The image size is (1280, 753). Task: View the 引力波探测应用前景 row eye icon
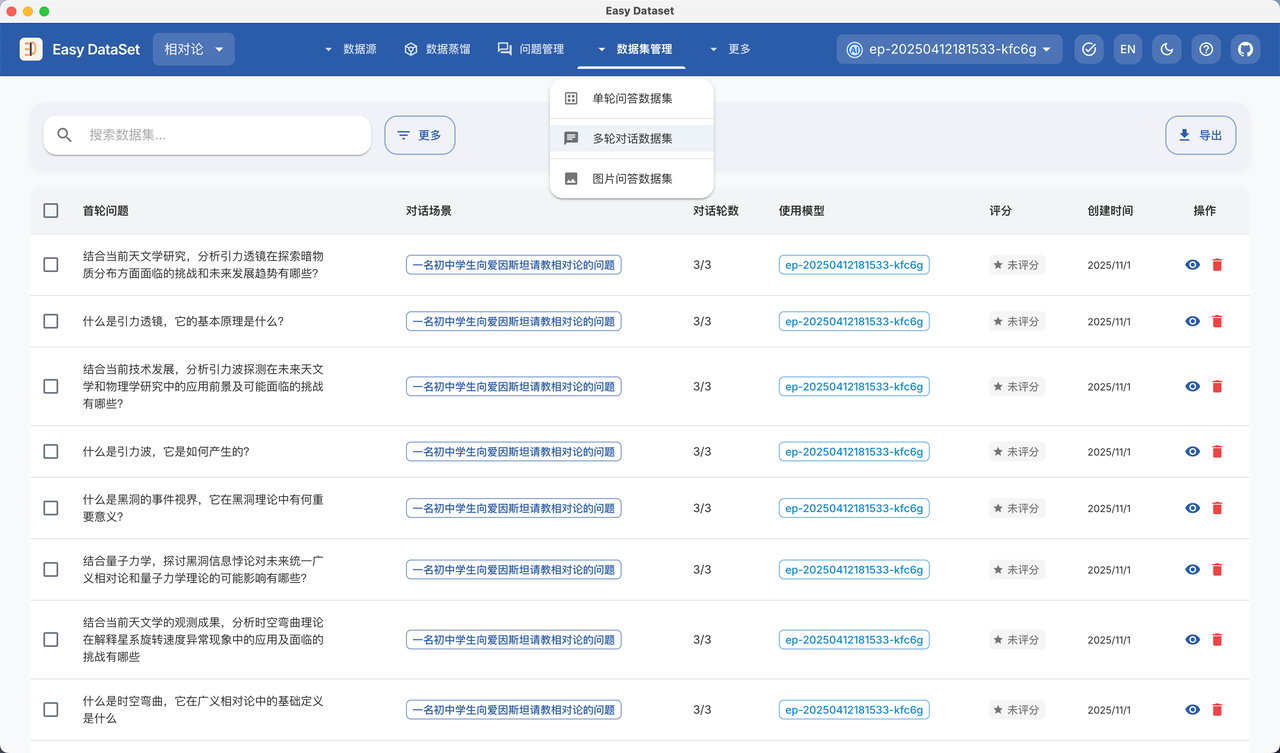pos(1192,386)
